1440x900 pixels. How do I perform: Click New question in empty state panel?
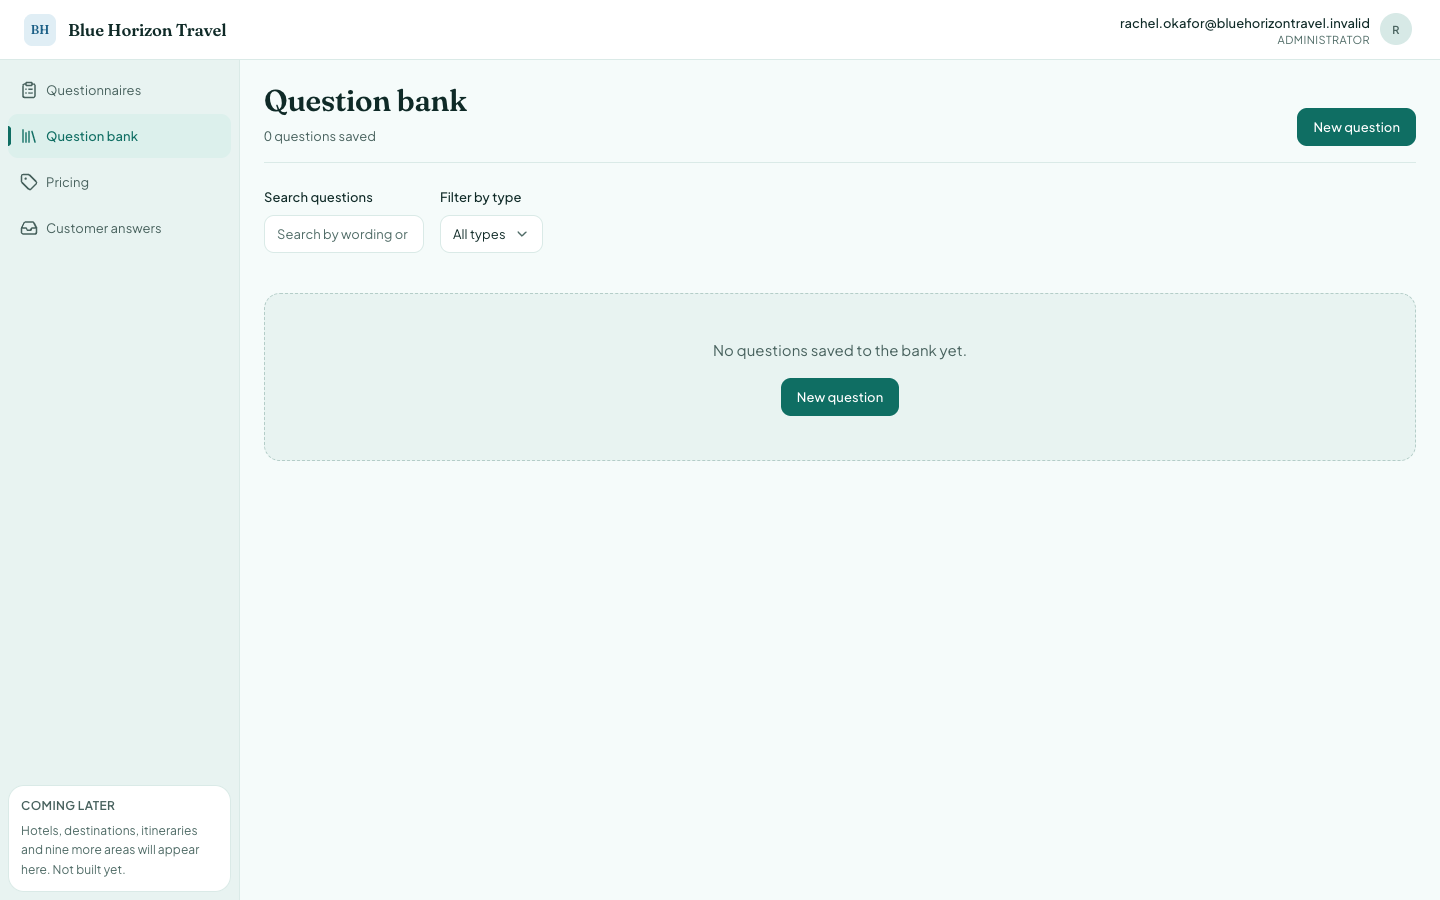(x=840, y=397)
